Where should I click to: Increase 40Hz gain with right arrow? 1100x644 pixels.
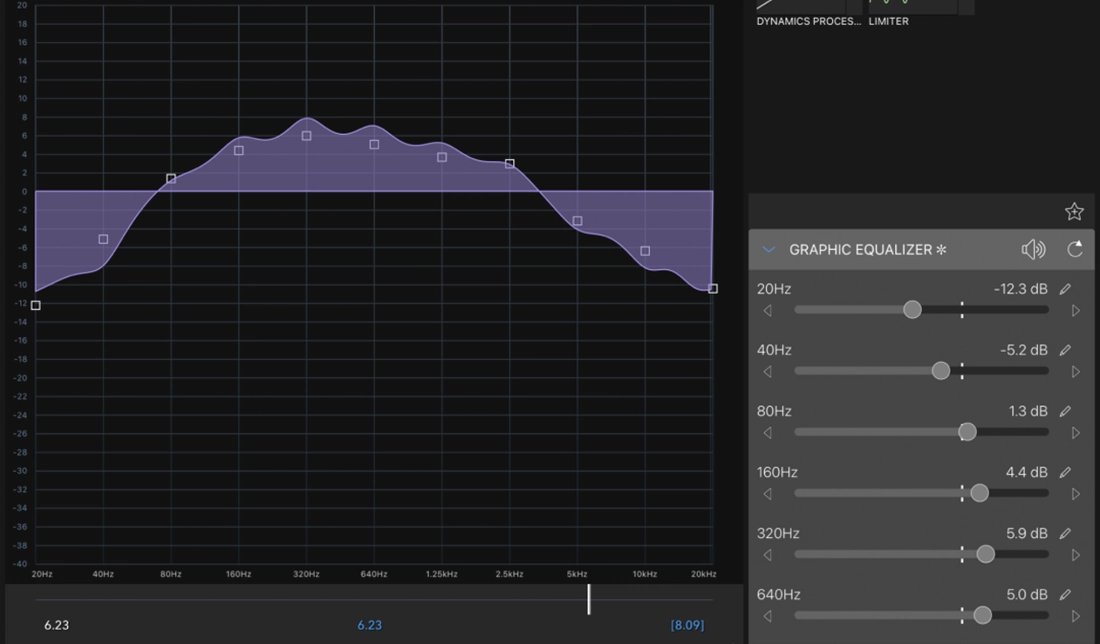[1076, 372]
